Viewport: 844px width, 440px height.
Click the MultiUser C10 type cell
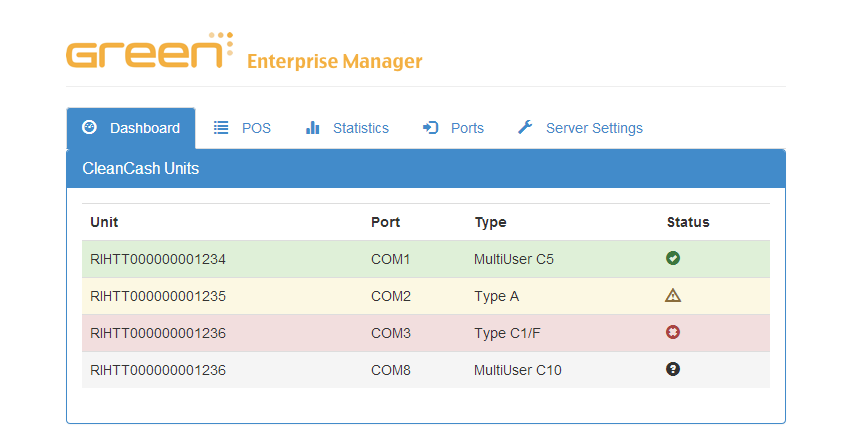(518, 371)
